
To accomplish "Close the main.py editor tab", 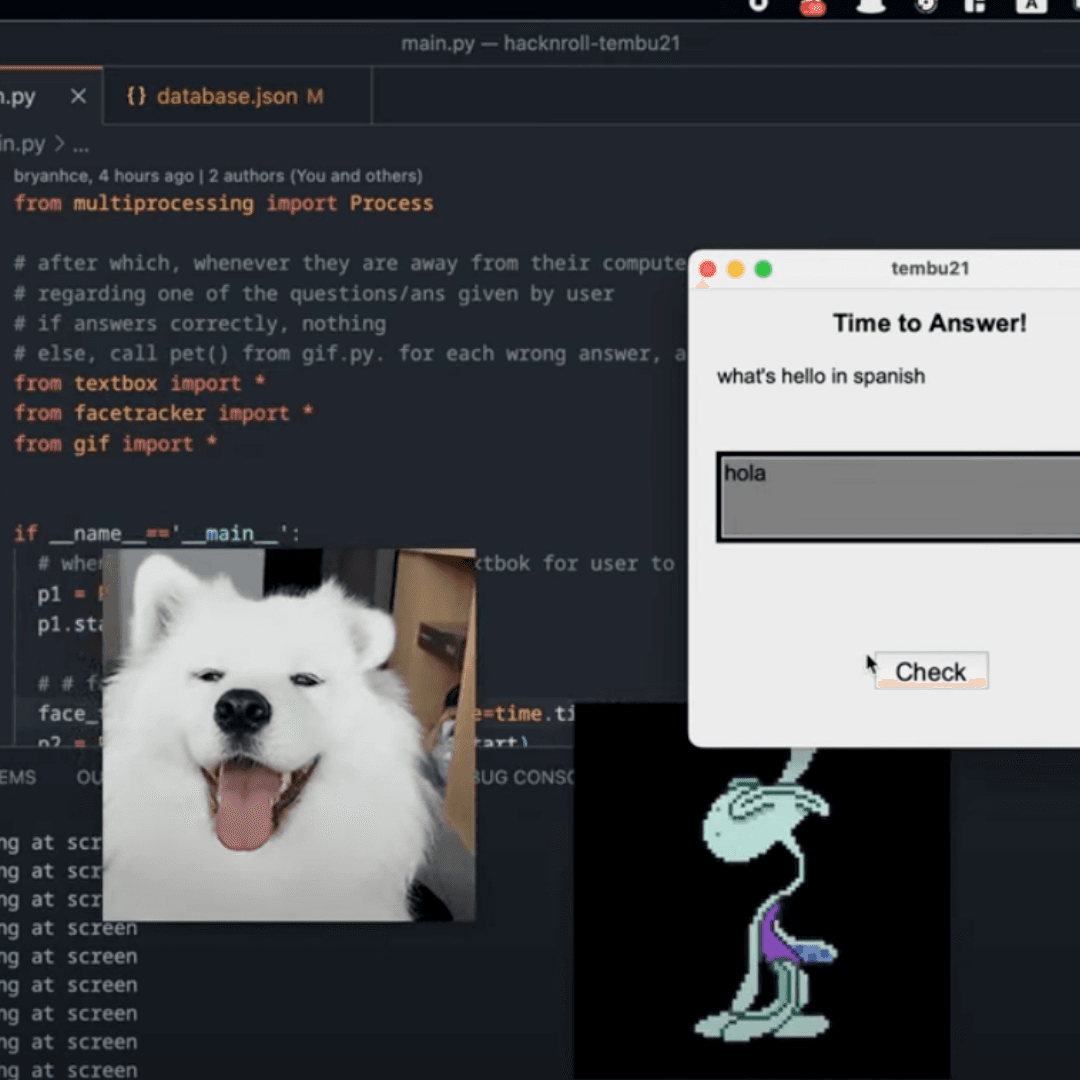I will pyautogui.click(x=78, y=97).
